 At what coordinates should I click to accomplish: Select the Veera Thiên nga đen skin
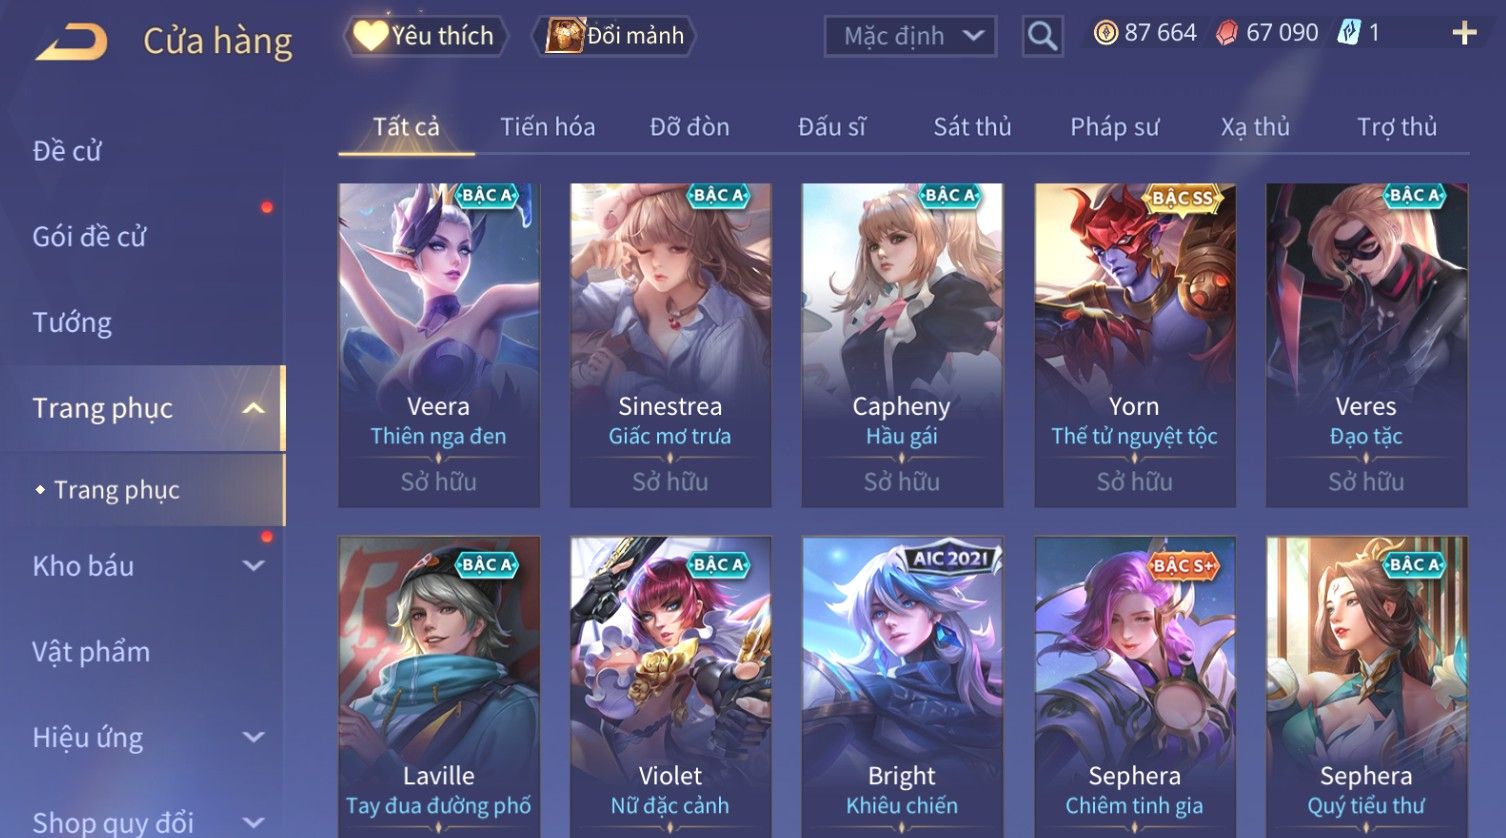point(438,345)
